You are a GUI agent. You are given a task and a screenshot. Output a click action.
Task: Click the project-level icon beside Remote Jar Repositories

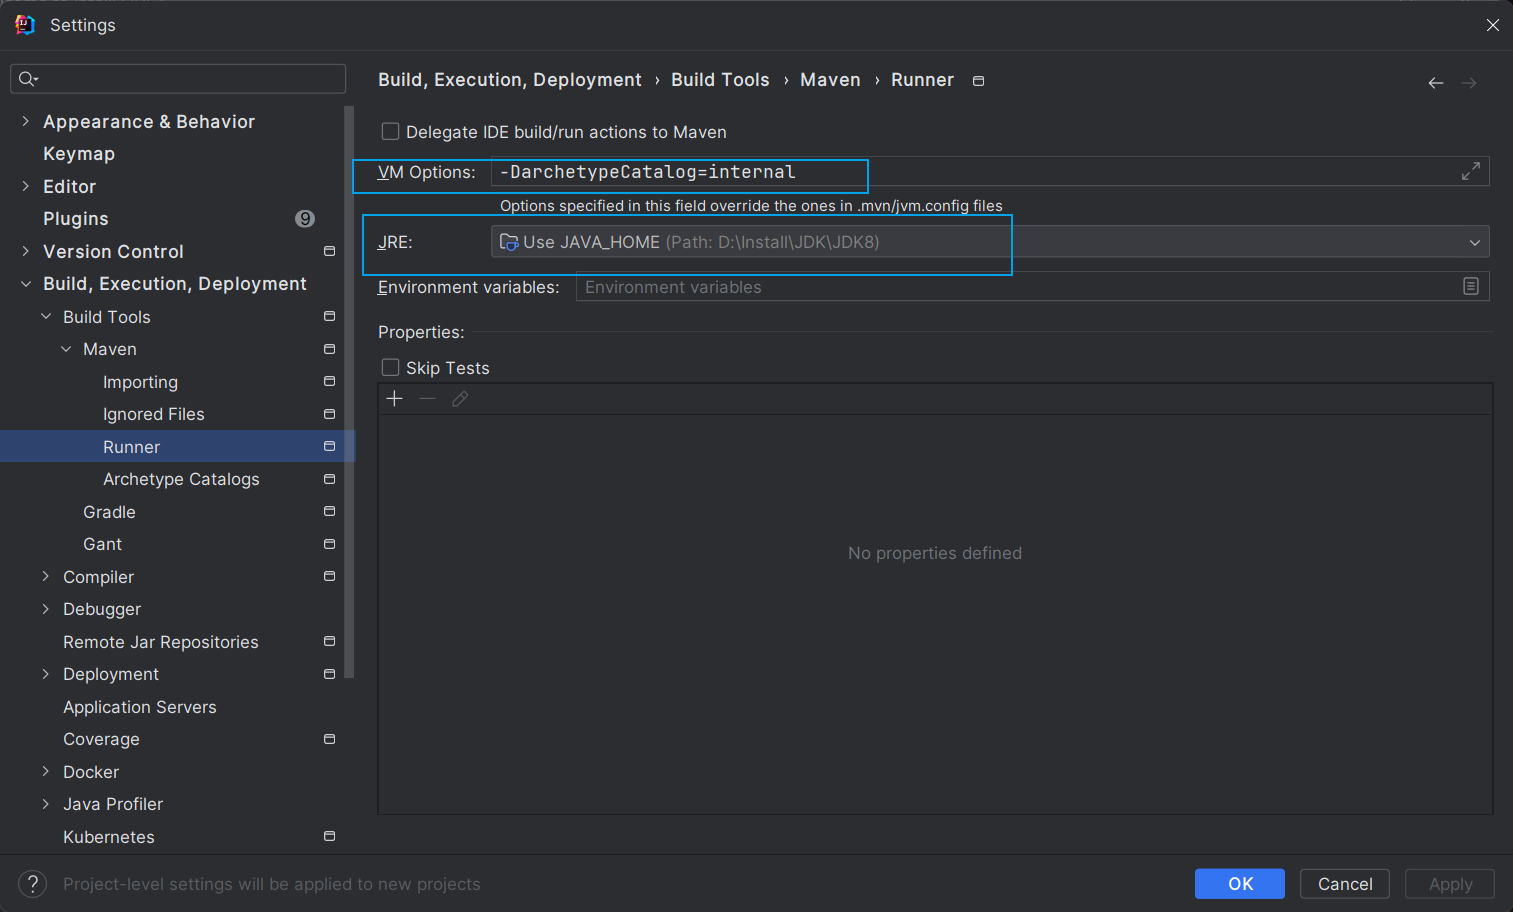(x=329, y=641)
